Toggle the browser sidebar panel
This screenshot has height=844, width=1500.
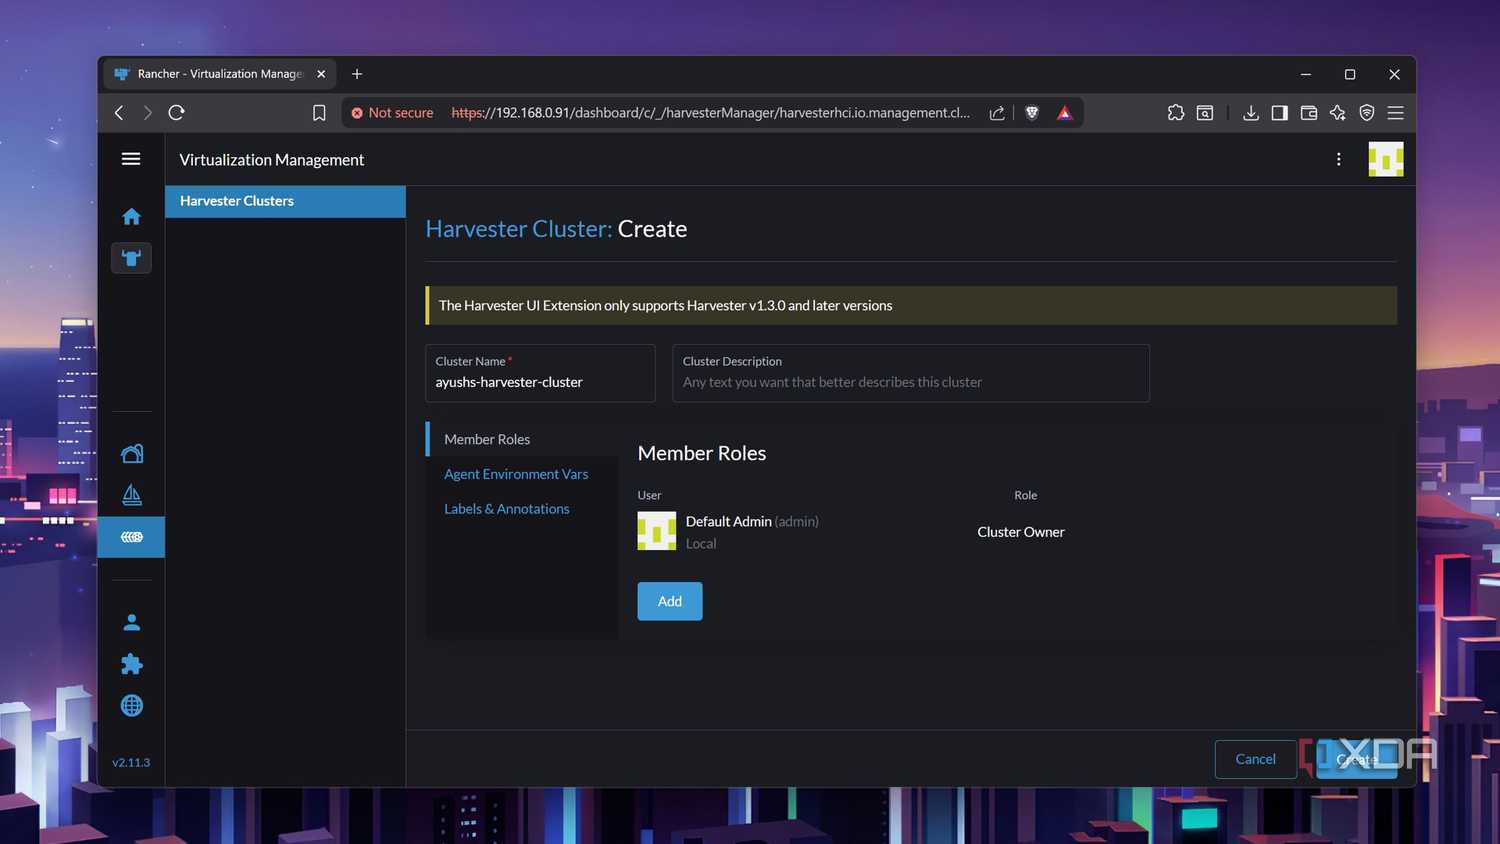pyautogui.click(x=1280, y=113)
